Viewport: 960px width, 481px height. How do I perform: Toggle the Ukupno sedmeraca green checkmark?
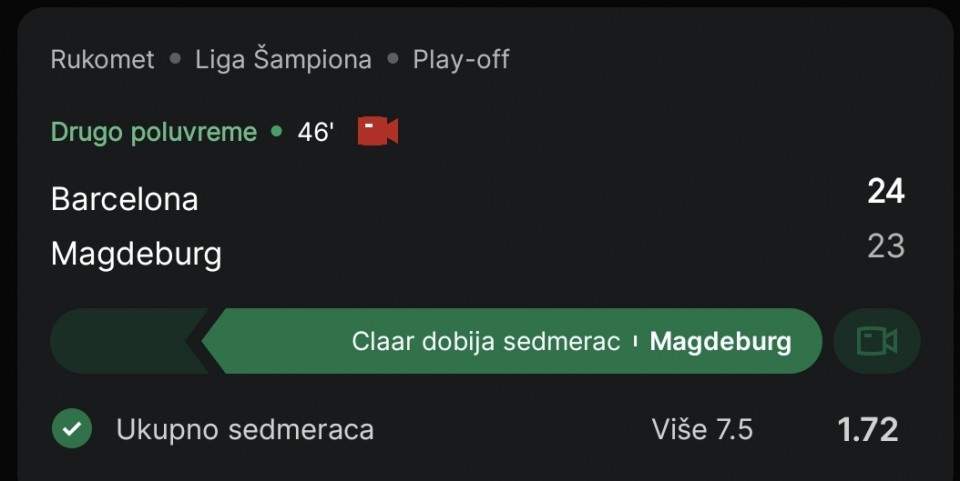pyautogui.click(x=72, y=428)
